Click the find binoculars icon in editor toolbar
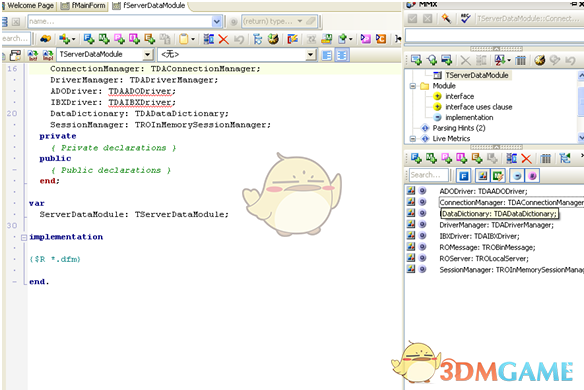This screenshot has width=584, height=390. [x=45, y=38]
